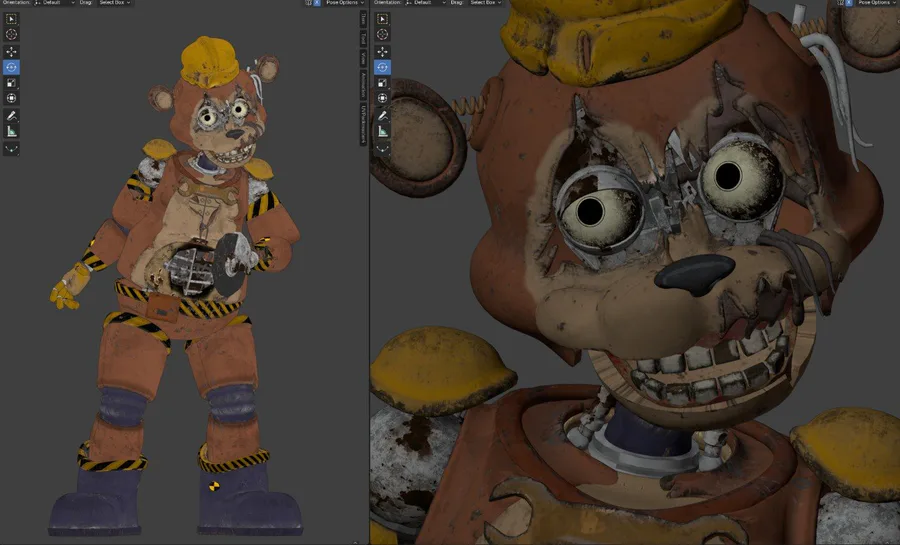This screenshot has height=545, width=900.
Task: Pick the Scale tool in right viewport
Action: (x=382, y=83)
